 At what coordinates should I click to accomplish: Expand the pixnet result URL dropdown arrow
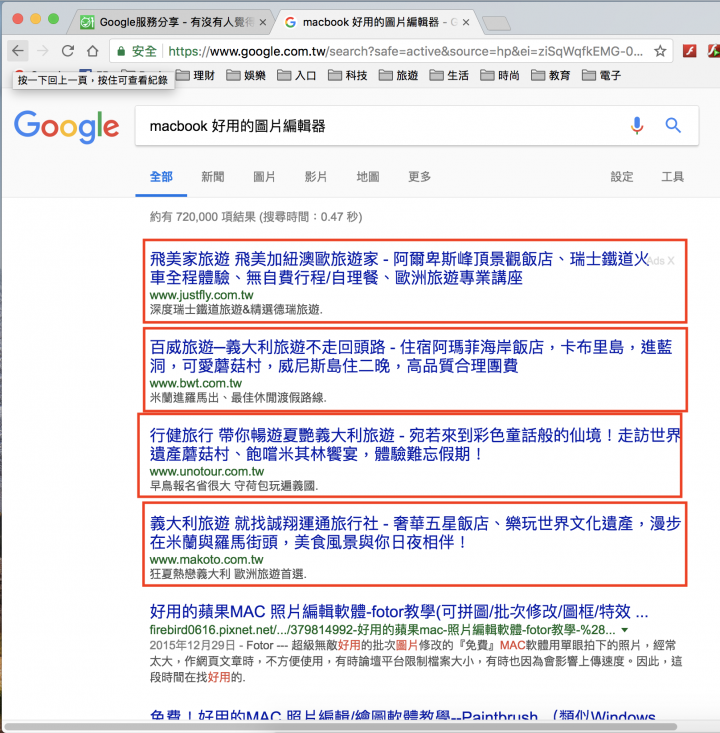pyautogui.click(x=625, y=630)
